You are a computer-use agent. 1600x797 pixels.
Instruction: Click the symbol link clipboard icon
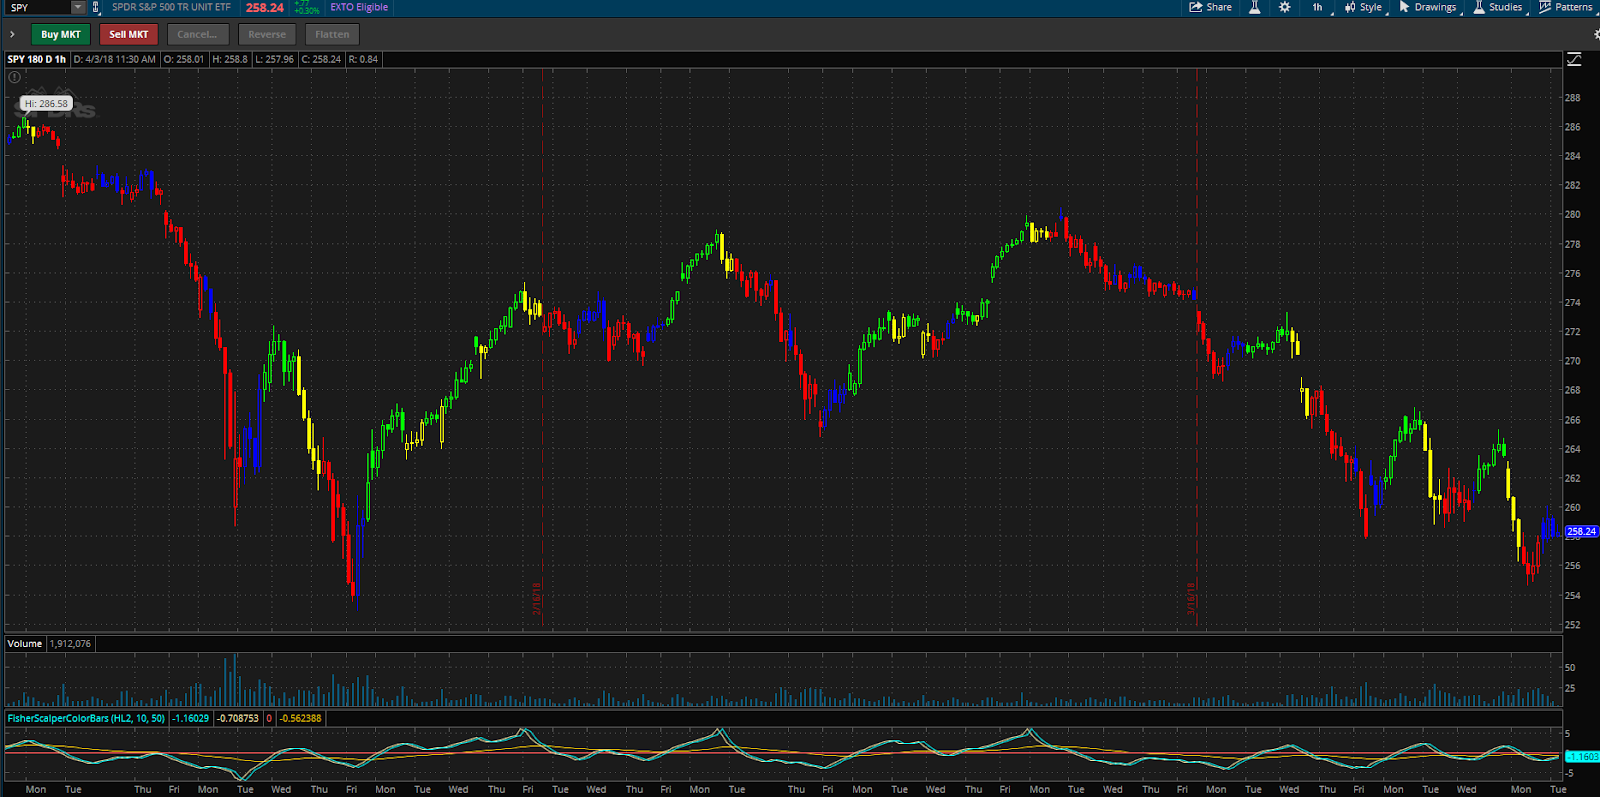[96, 7]
